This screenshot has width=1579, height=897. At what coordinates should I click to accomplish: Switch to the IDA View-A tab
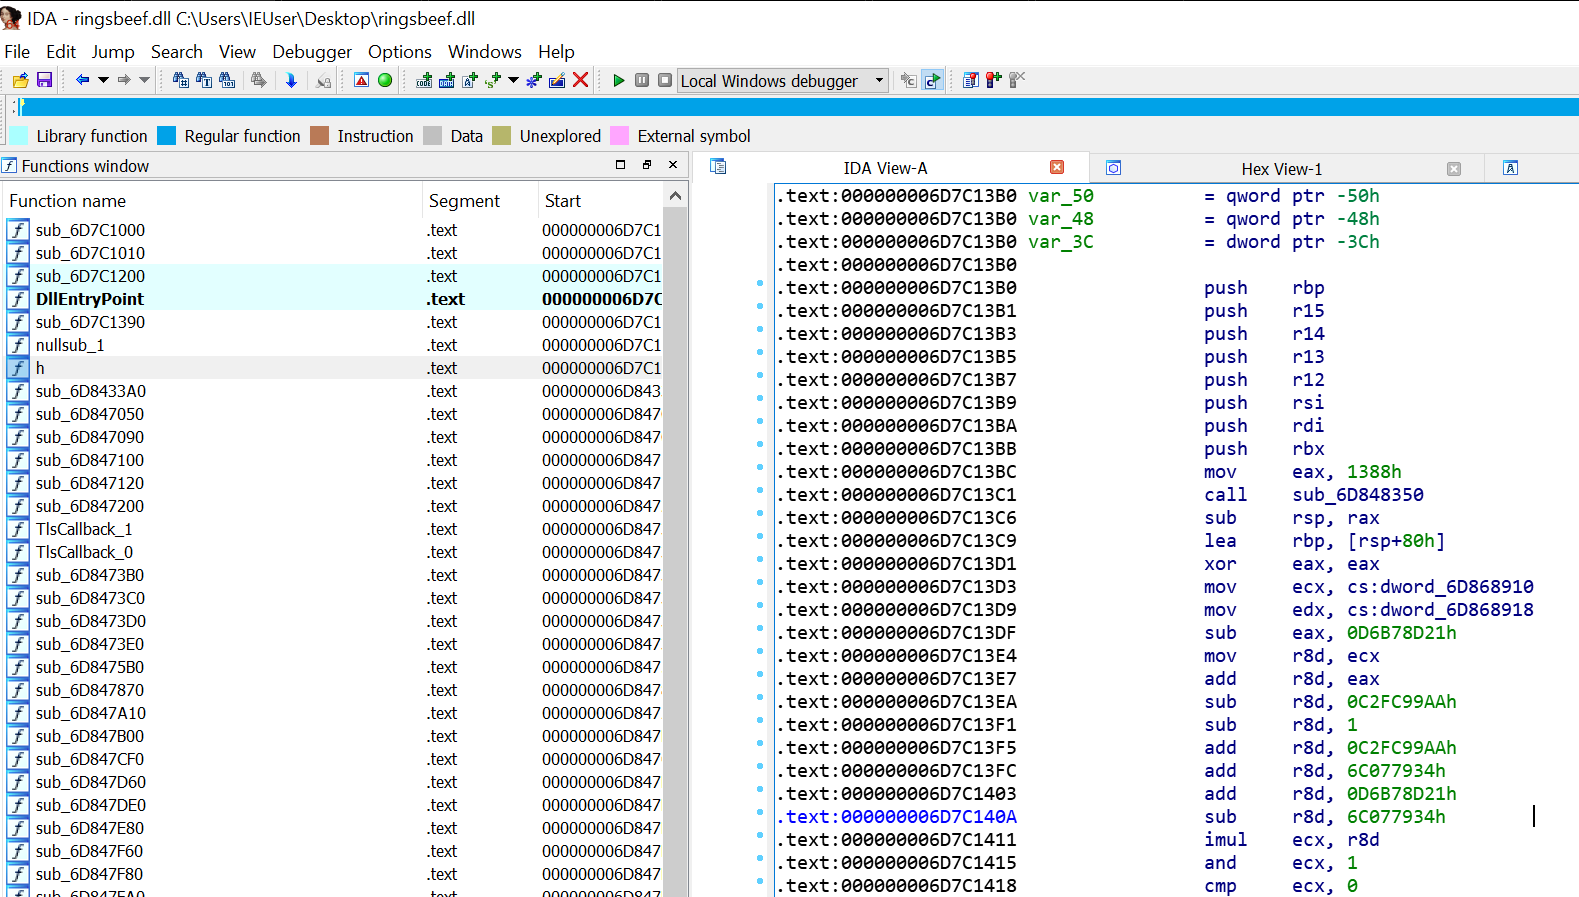(x=885, y=168)
